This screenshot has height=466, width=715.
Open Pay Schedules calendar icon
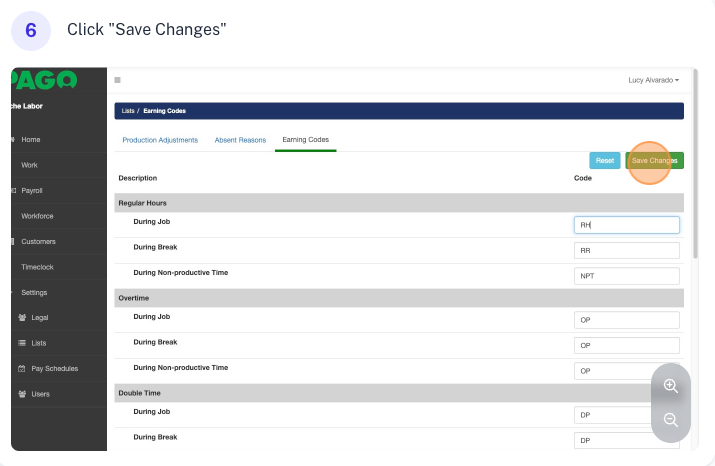coord(22,369)
